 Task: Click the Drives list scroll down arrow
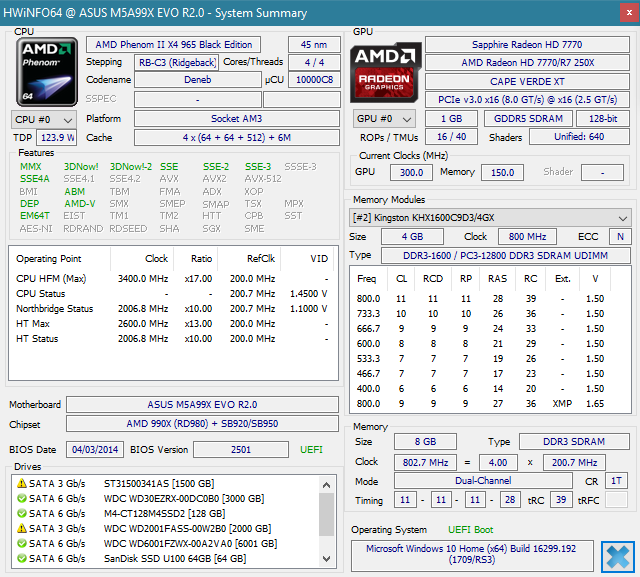(326, 559)
